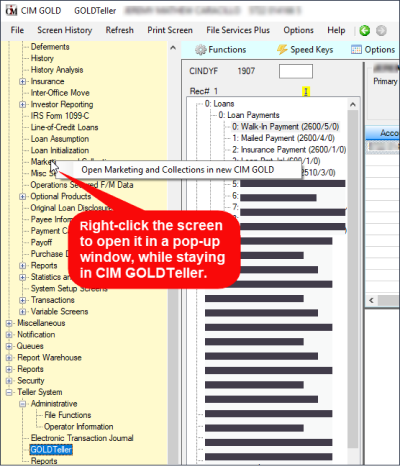Click the account grid scroll-left arrow
Screen dimensions: 400x466
click(x=371, y=300)
